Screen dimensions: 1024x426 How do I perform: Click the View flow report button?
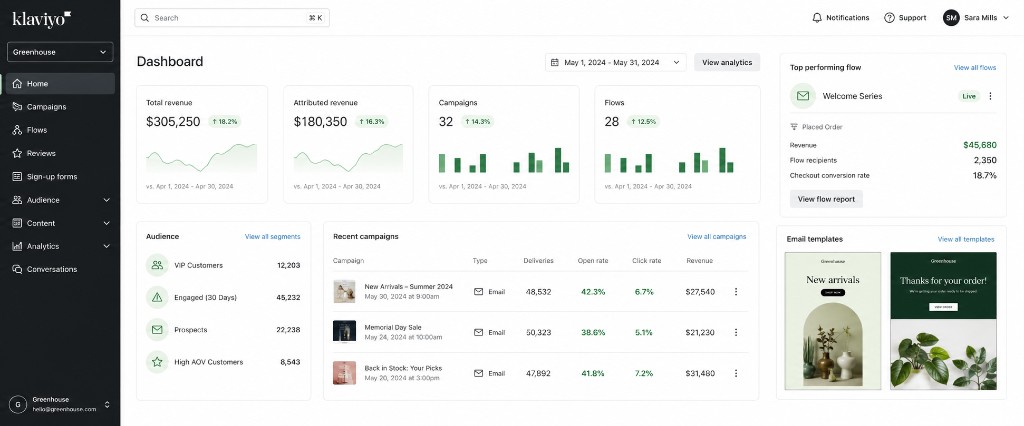tap(826, 199)
